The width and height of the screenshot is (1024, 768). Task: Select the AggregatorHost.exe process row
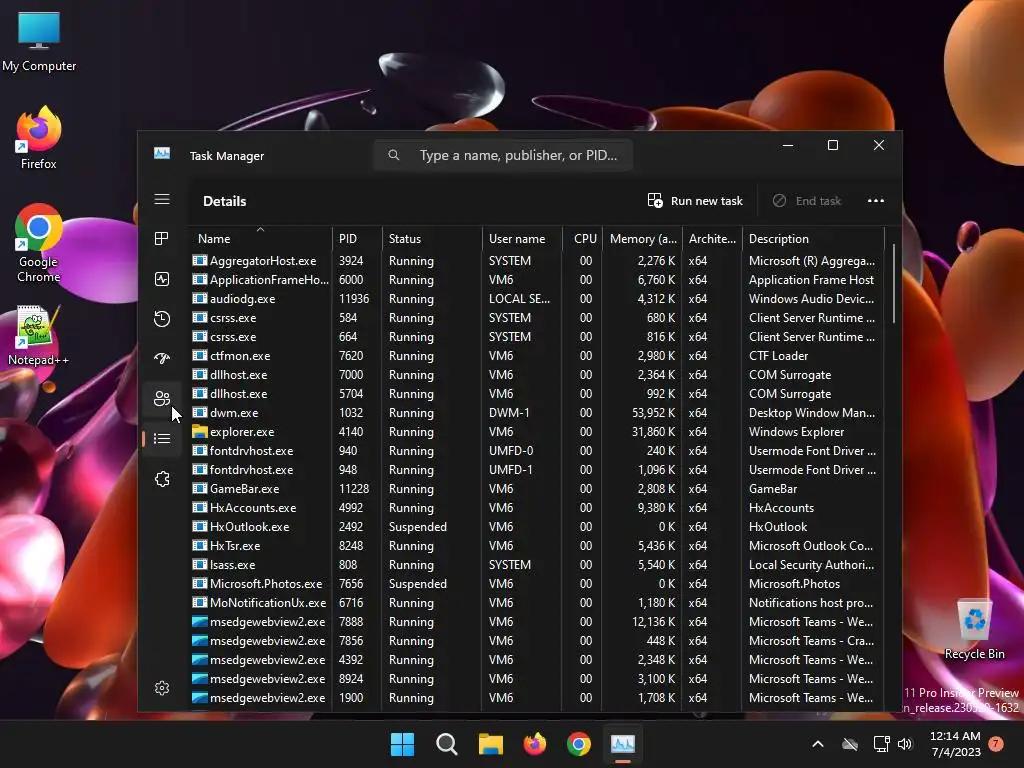[537, 261]
